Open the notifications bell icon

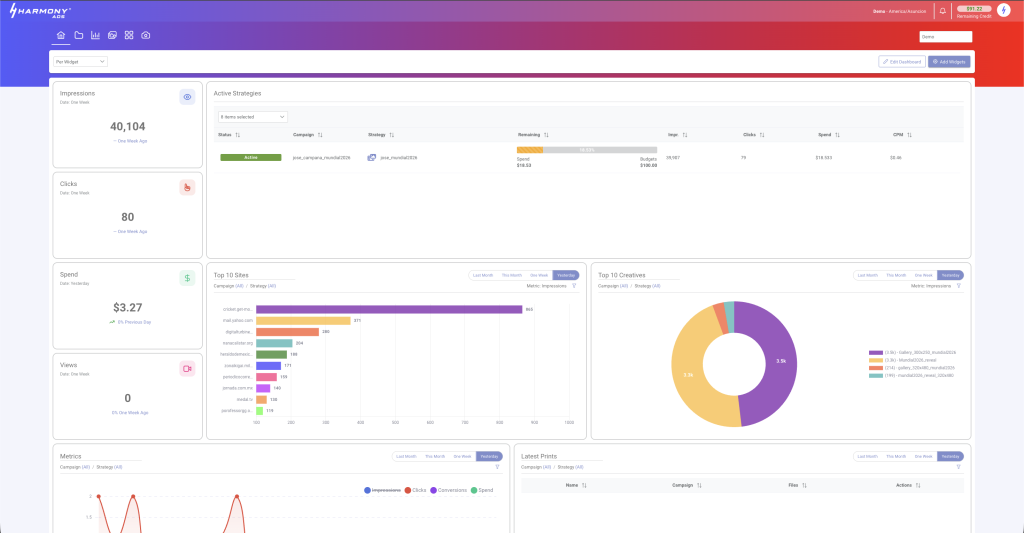click(942, 10)
